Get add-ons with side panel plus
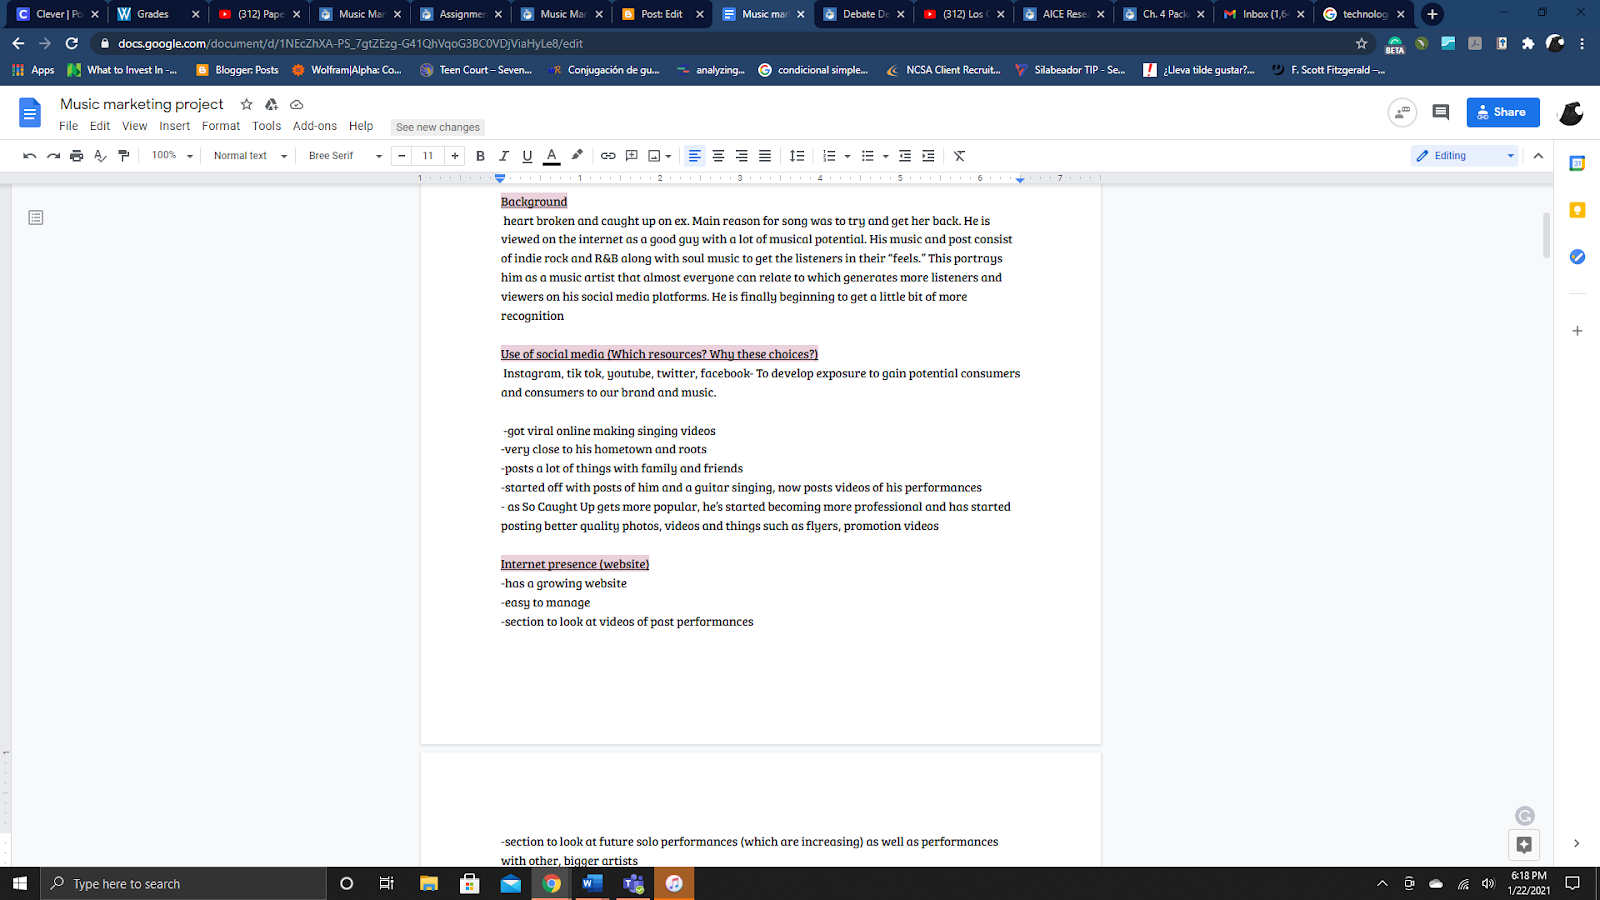 [x=1577, y=331]
